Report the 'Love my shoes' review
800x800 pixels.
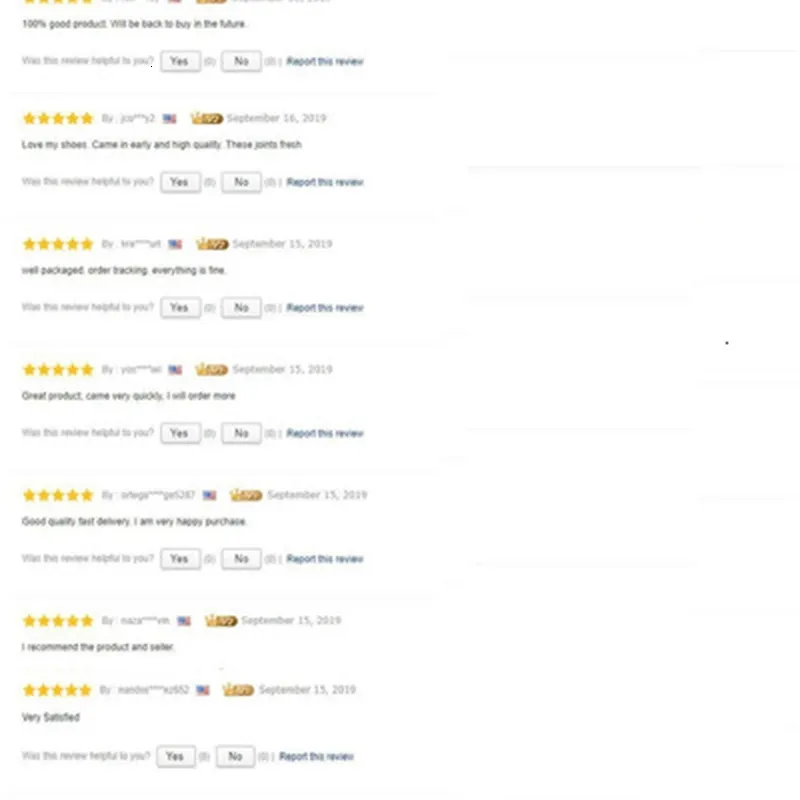[324, 182]
